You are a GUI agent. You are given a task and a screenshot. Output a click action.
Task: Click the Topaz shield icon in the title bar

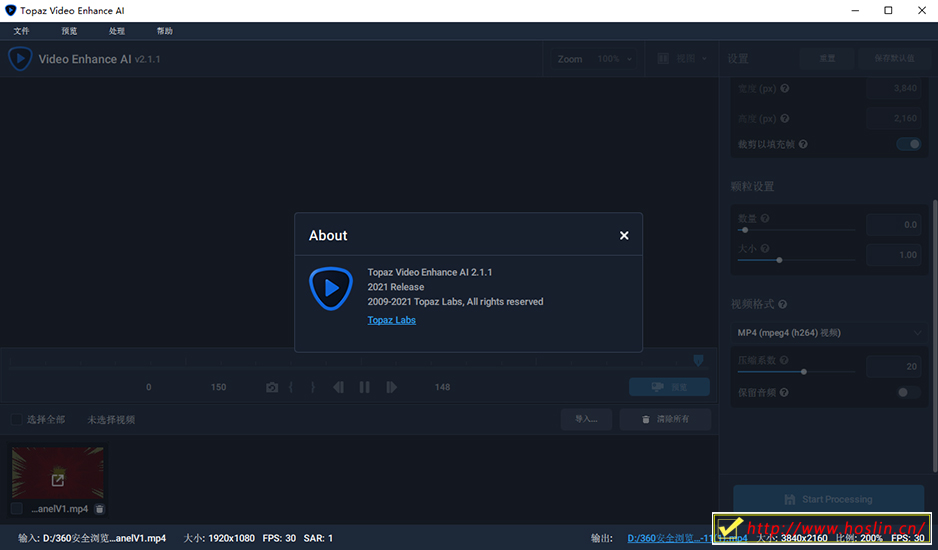(x=10, y=10)
